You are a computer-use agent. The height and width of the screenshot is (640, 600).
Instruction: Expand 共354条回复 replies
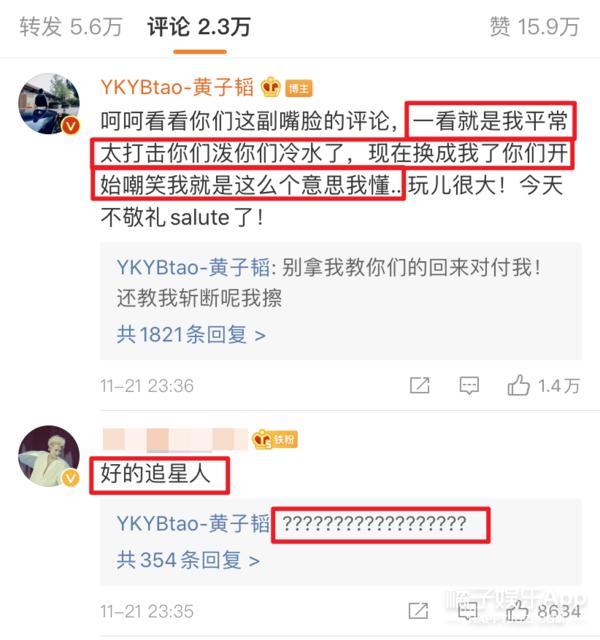(188, 560)
